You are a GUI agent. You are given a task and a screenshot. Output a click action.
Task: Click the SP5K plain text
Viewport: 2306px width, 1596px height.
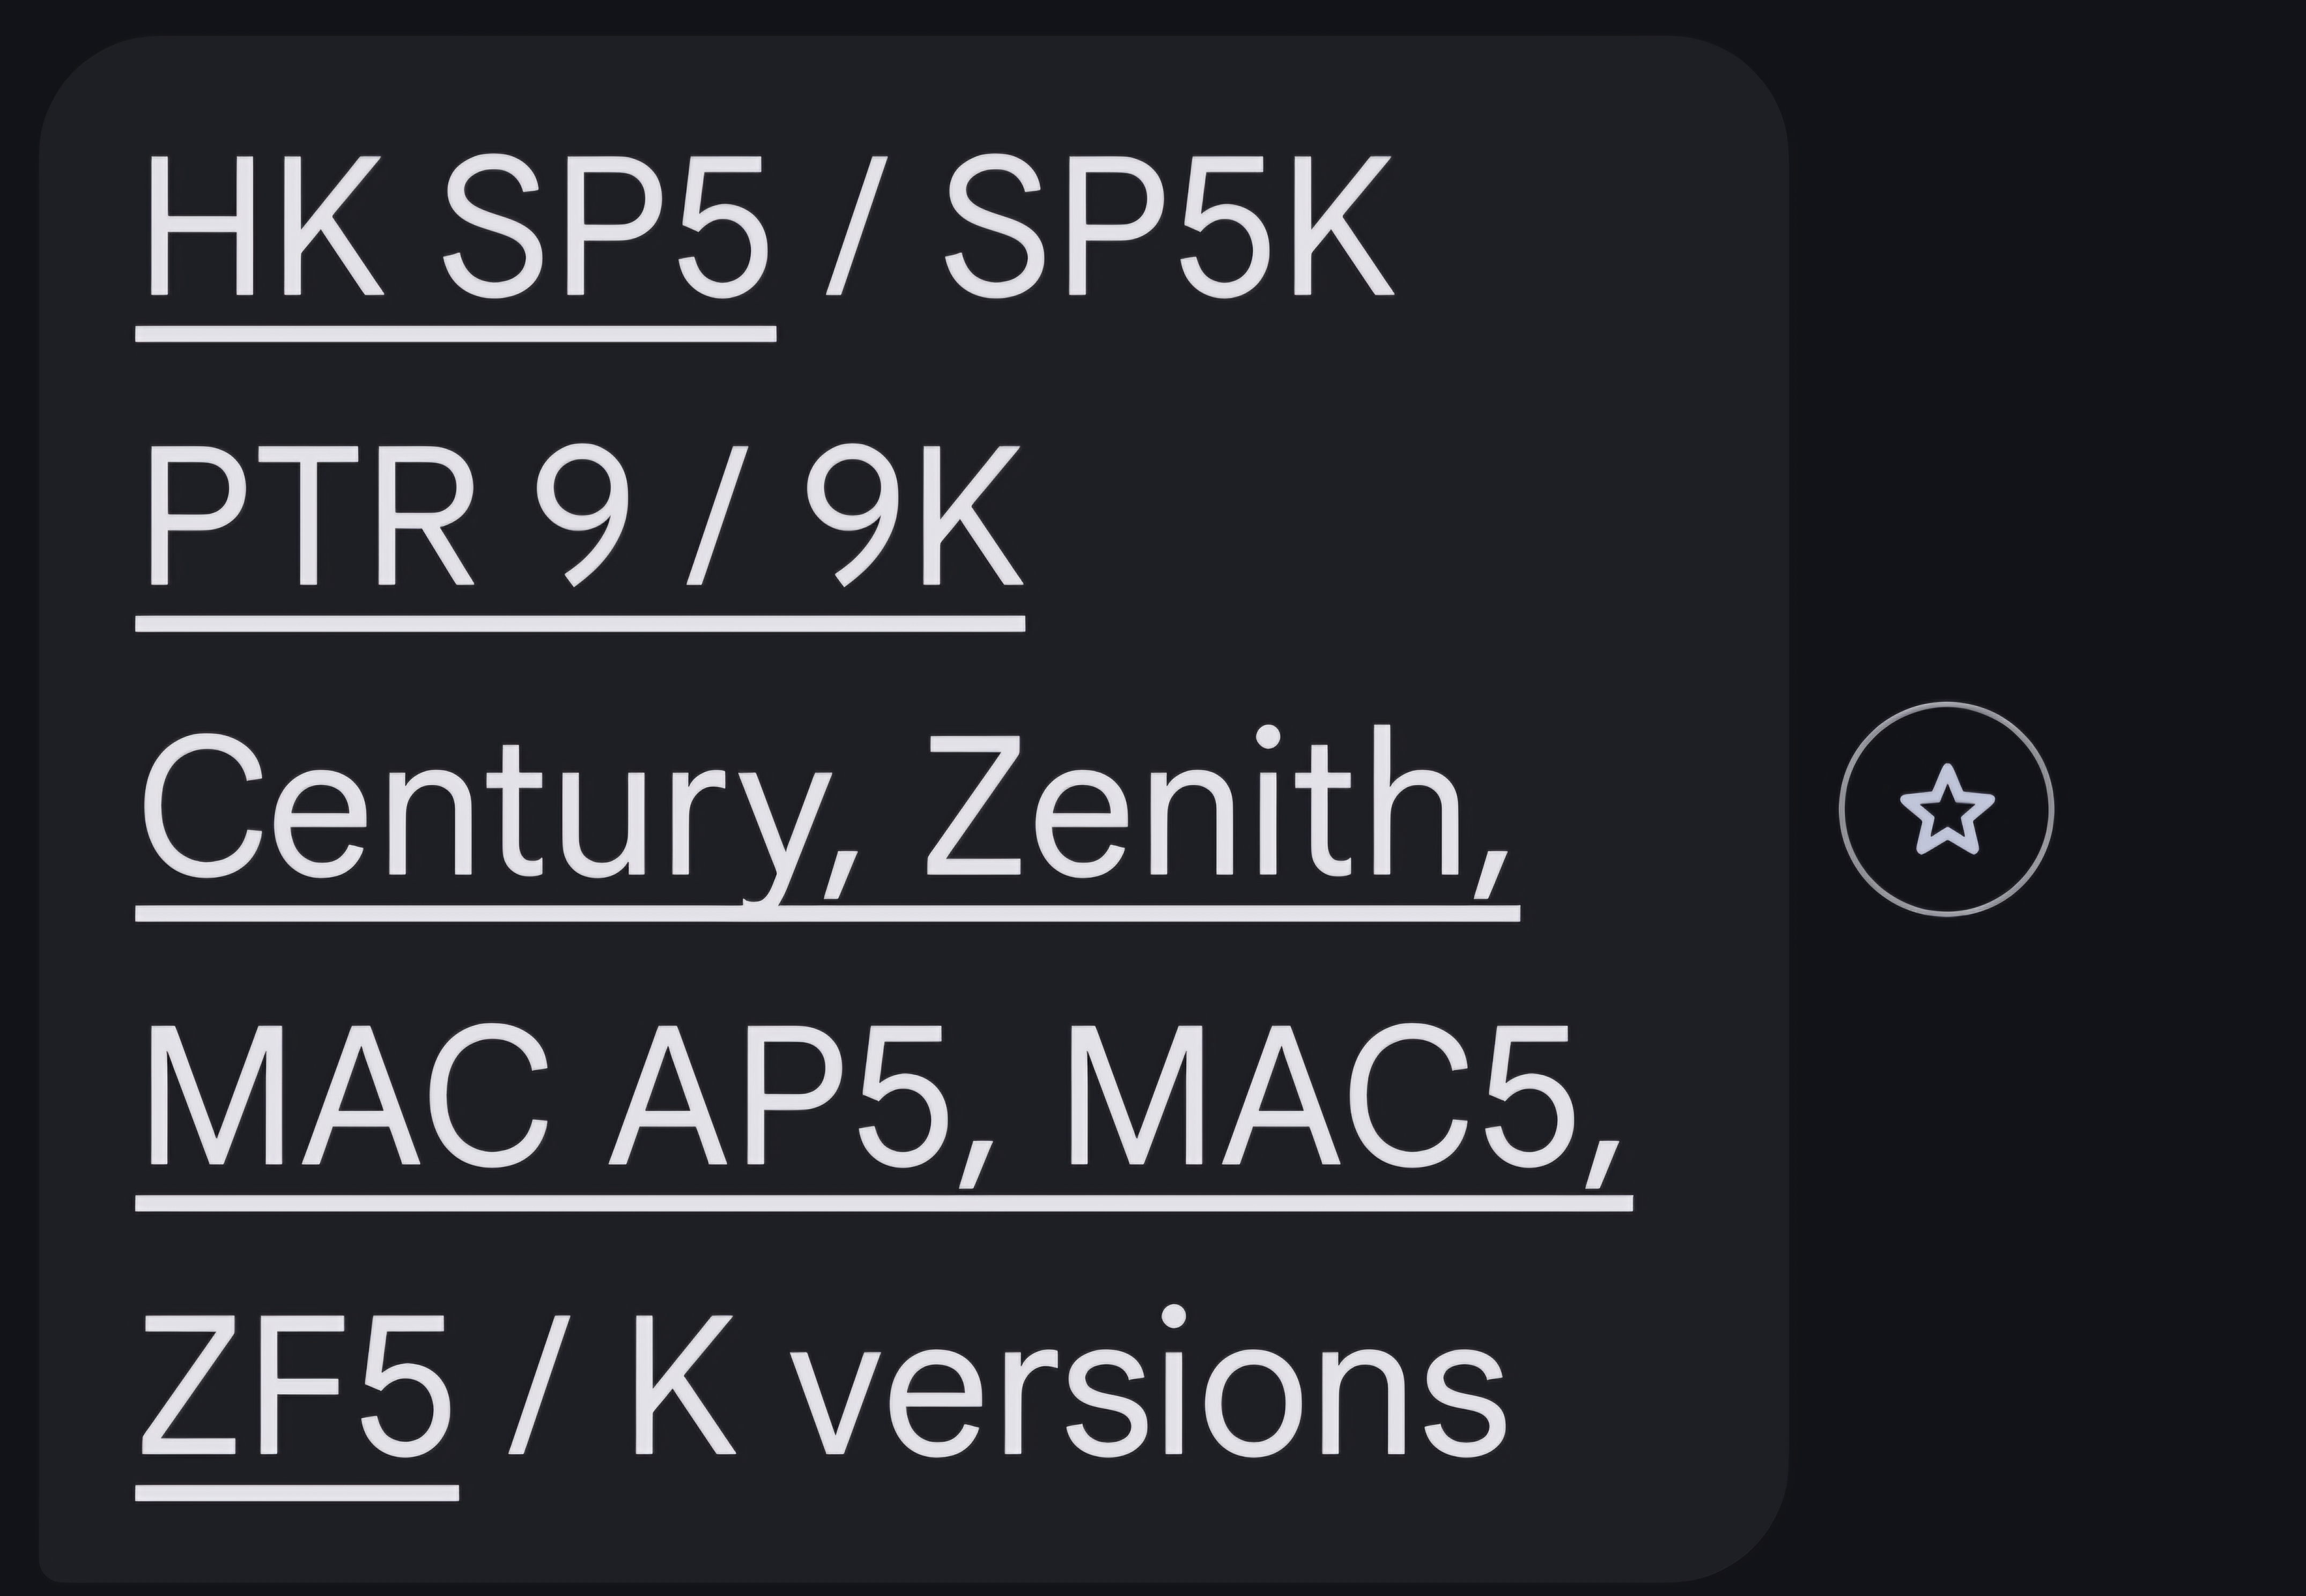click(1168, 226)
